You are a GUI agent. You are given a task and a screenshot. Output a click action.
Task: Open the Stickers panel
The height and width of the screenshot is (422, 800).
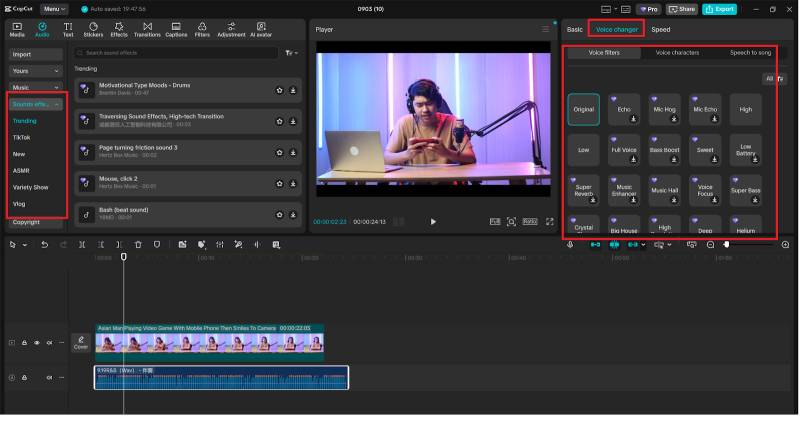tap(93, 30)
